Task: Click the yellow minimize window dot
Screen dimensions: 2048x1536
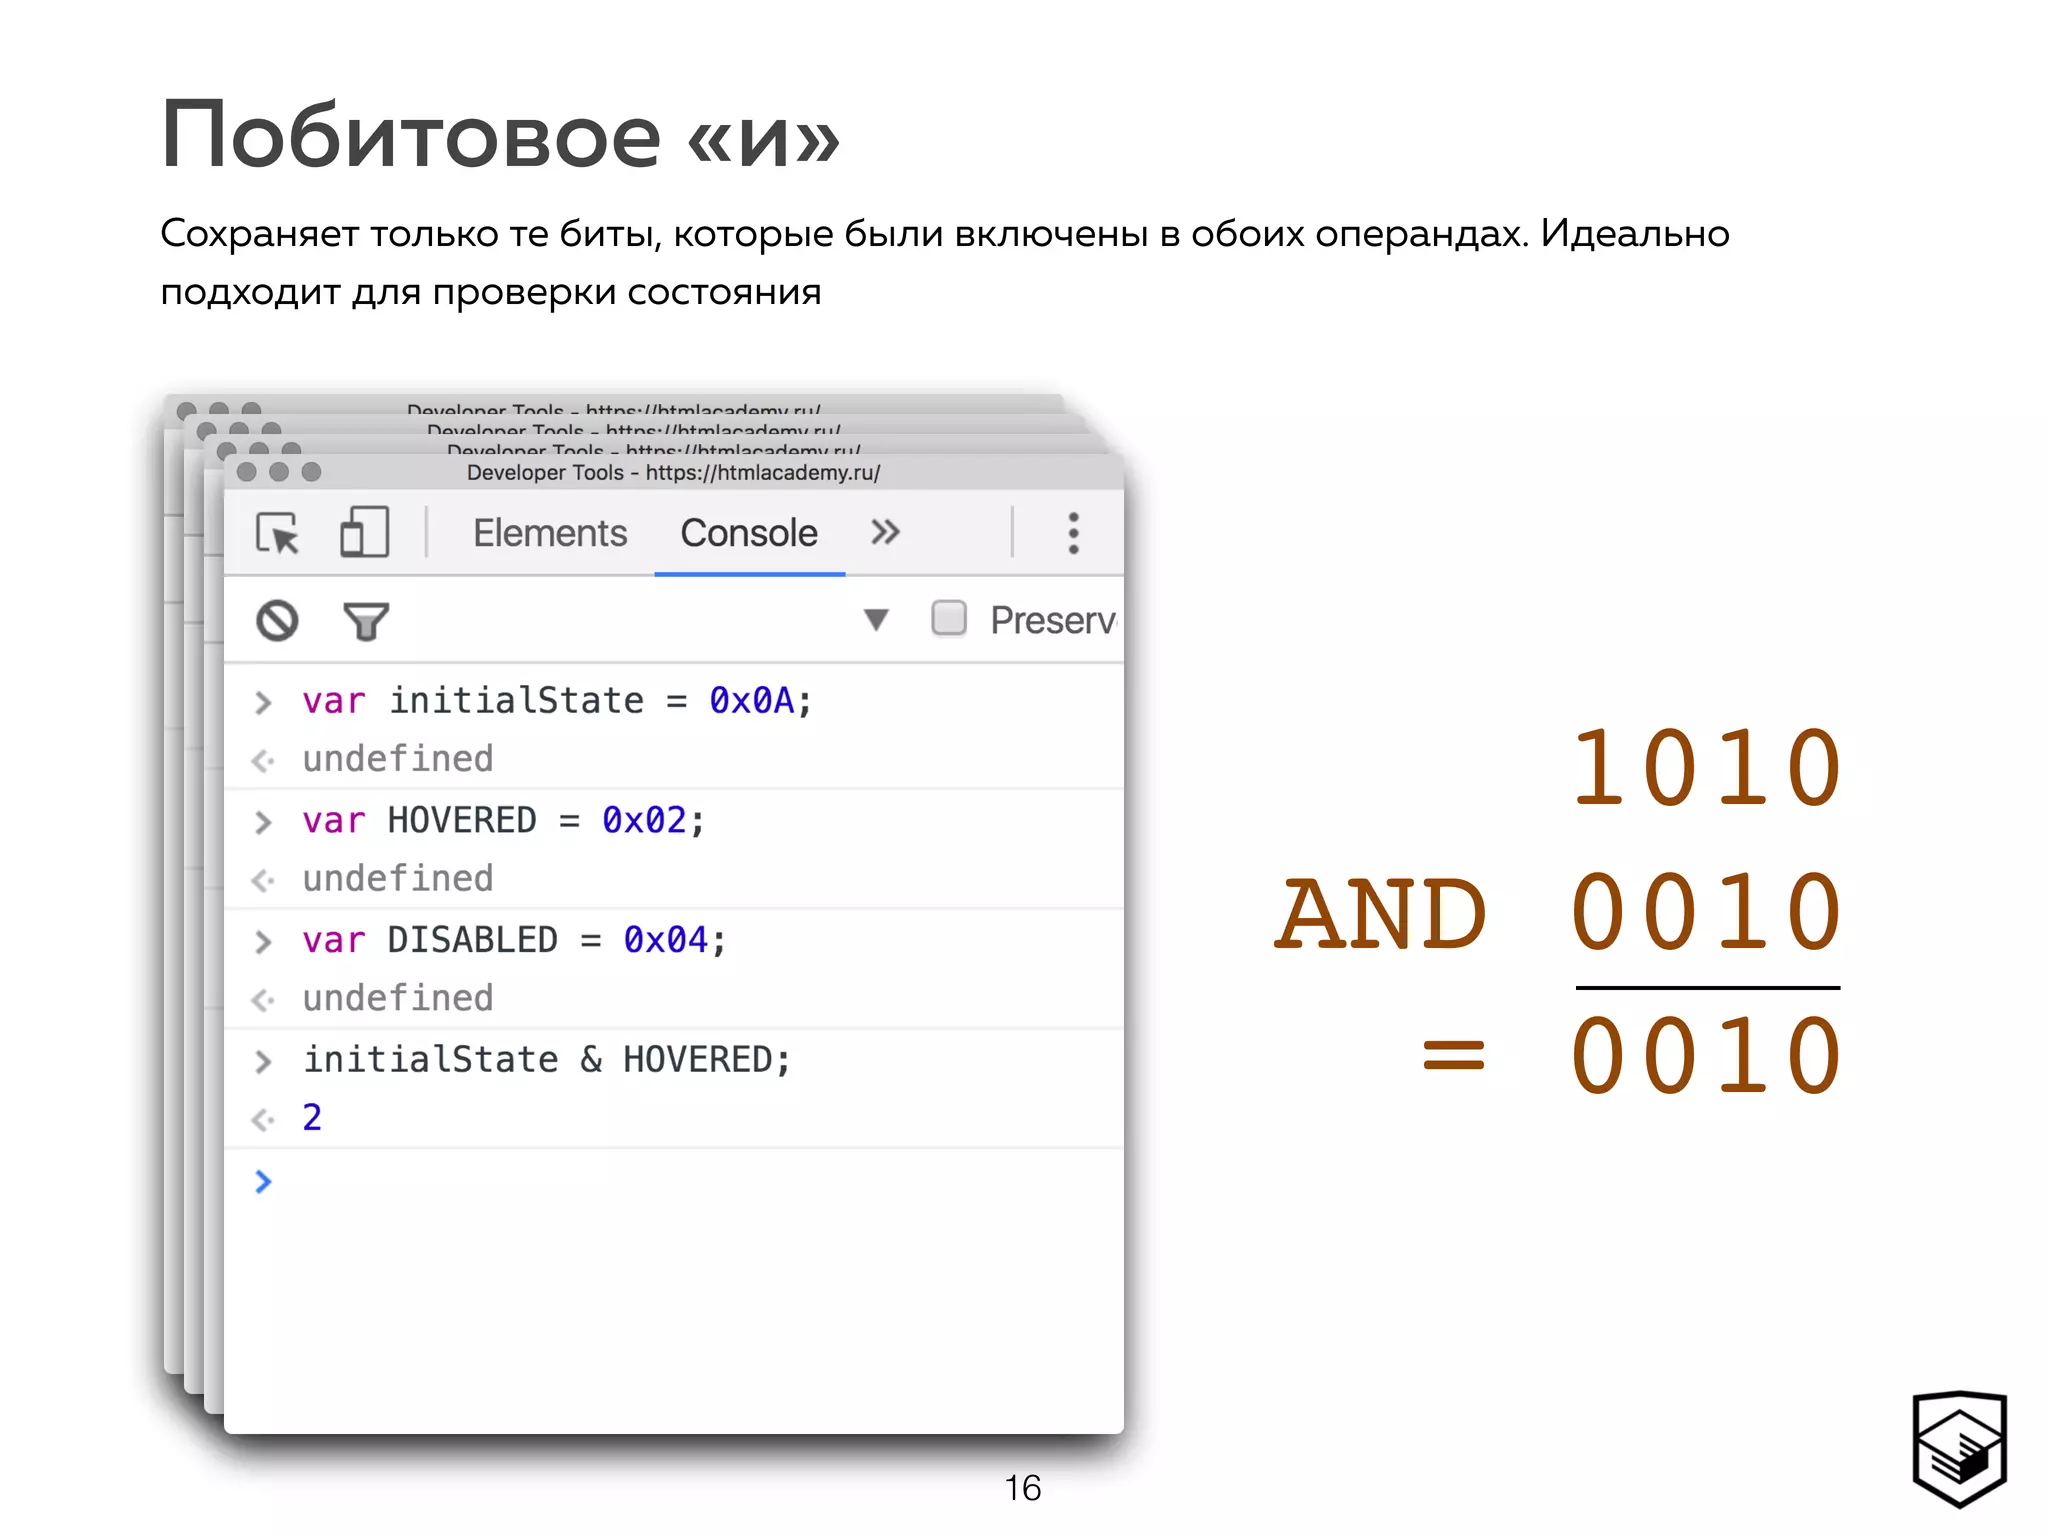Action: coord(279,472)
